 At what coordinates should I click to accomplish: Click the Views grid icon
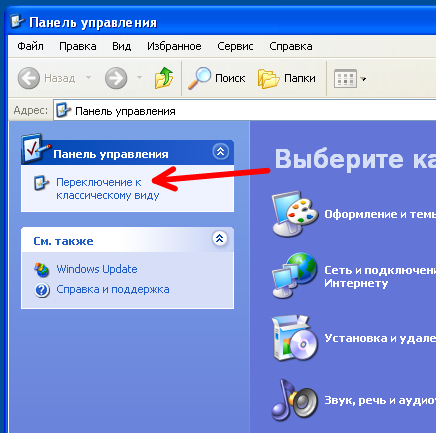coord(345,79)
